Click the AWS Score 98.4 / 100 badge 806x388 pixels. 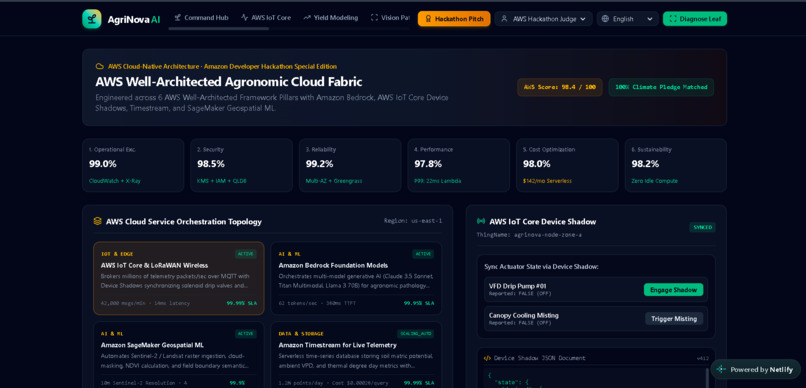(560, 87)
